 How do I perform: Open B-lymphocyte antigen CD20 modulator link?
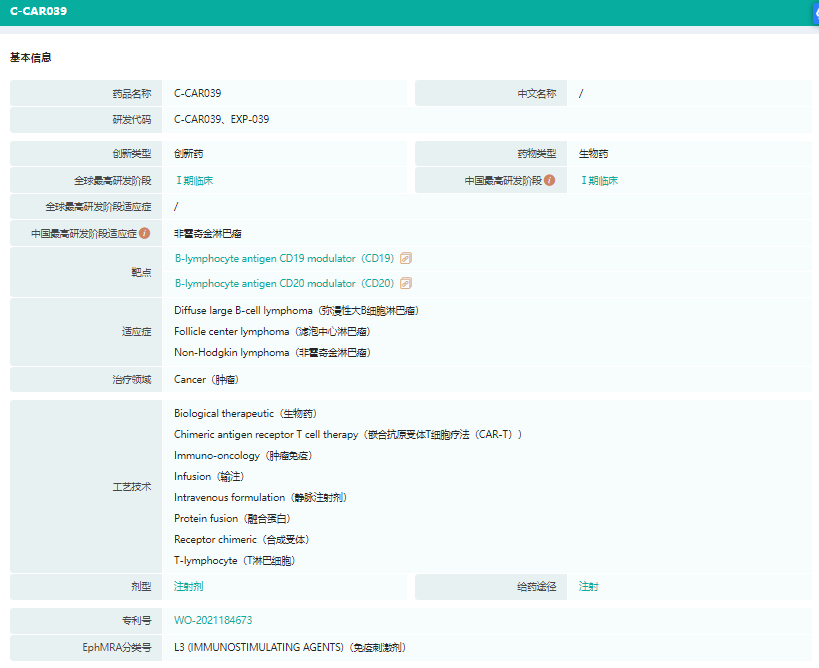pos(284,283)
